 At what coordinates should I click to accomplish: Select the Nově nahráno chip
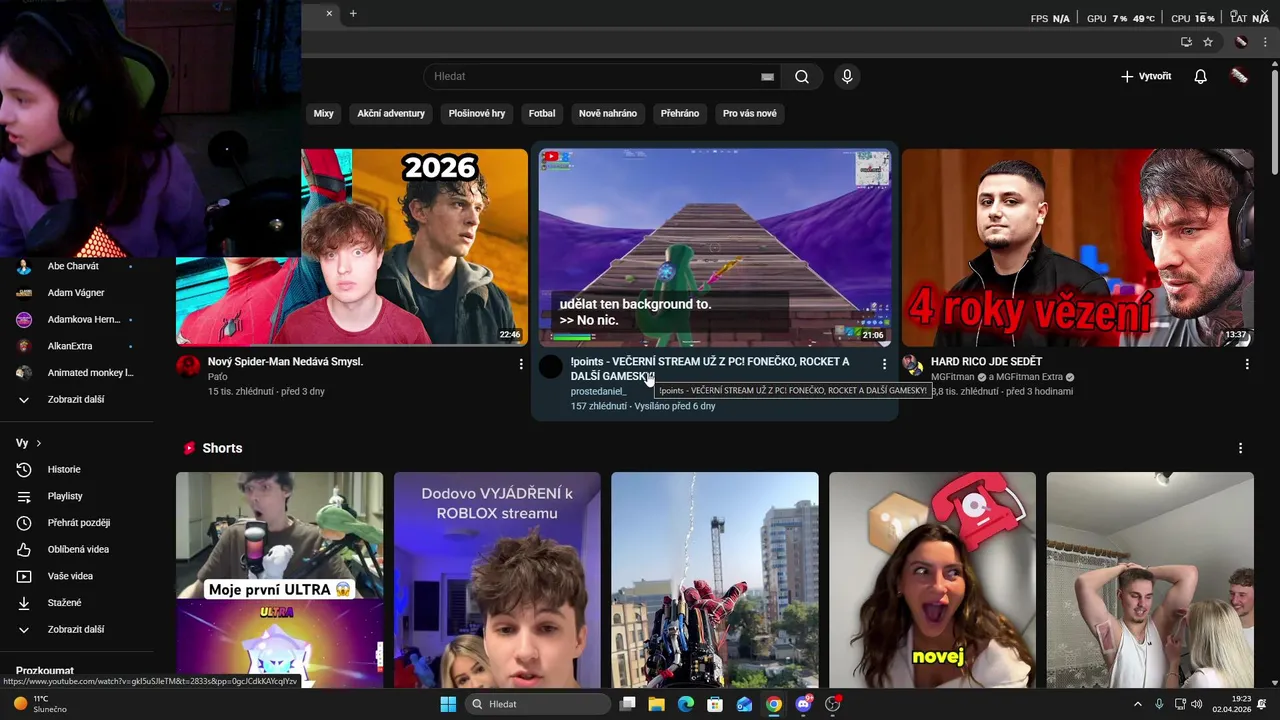(608, 113)
